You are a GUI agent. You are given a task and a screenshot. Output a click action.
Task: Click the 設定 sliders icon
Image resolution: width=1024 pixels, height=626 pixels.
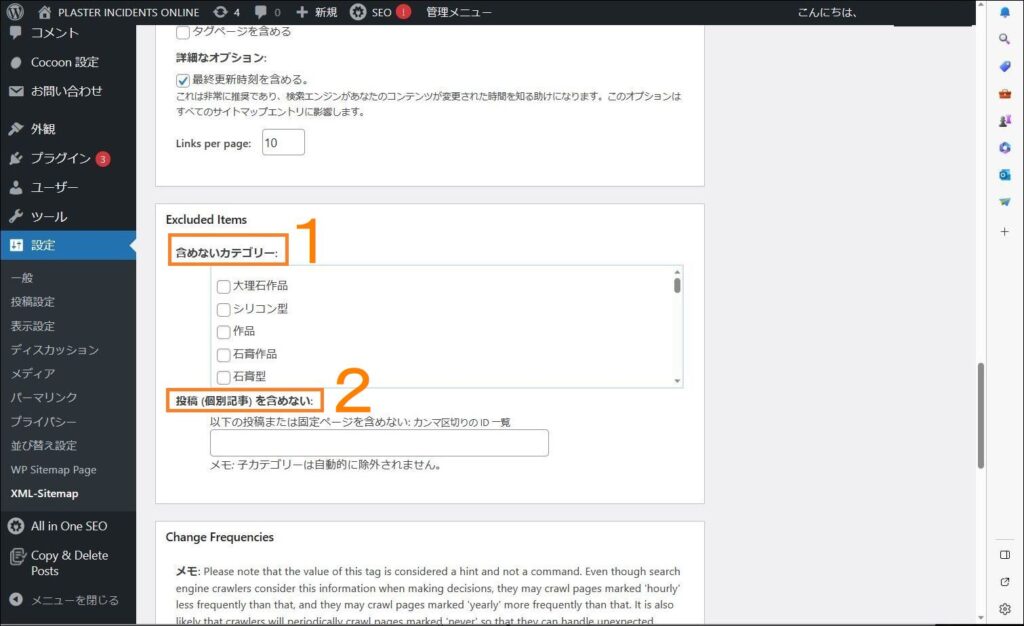pos(16,245)
